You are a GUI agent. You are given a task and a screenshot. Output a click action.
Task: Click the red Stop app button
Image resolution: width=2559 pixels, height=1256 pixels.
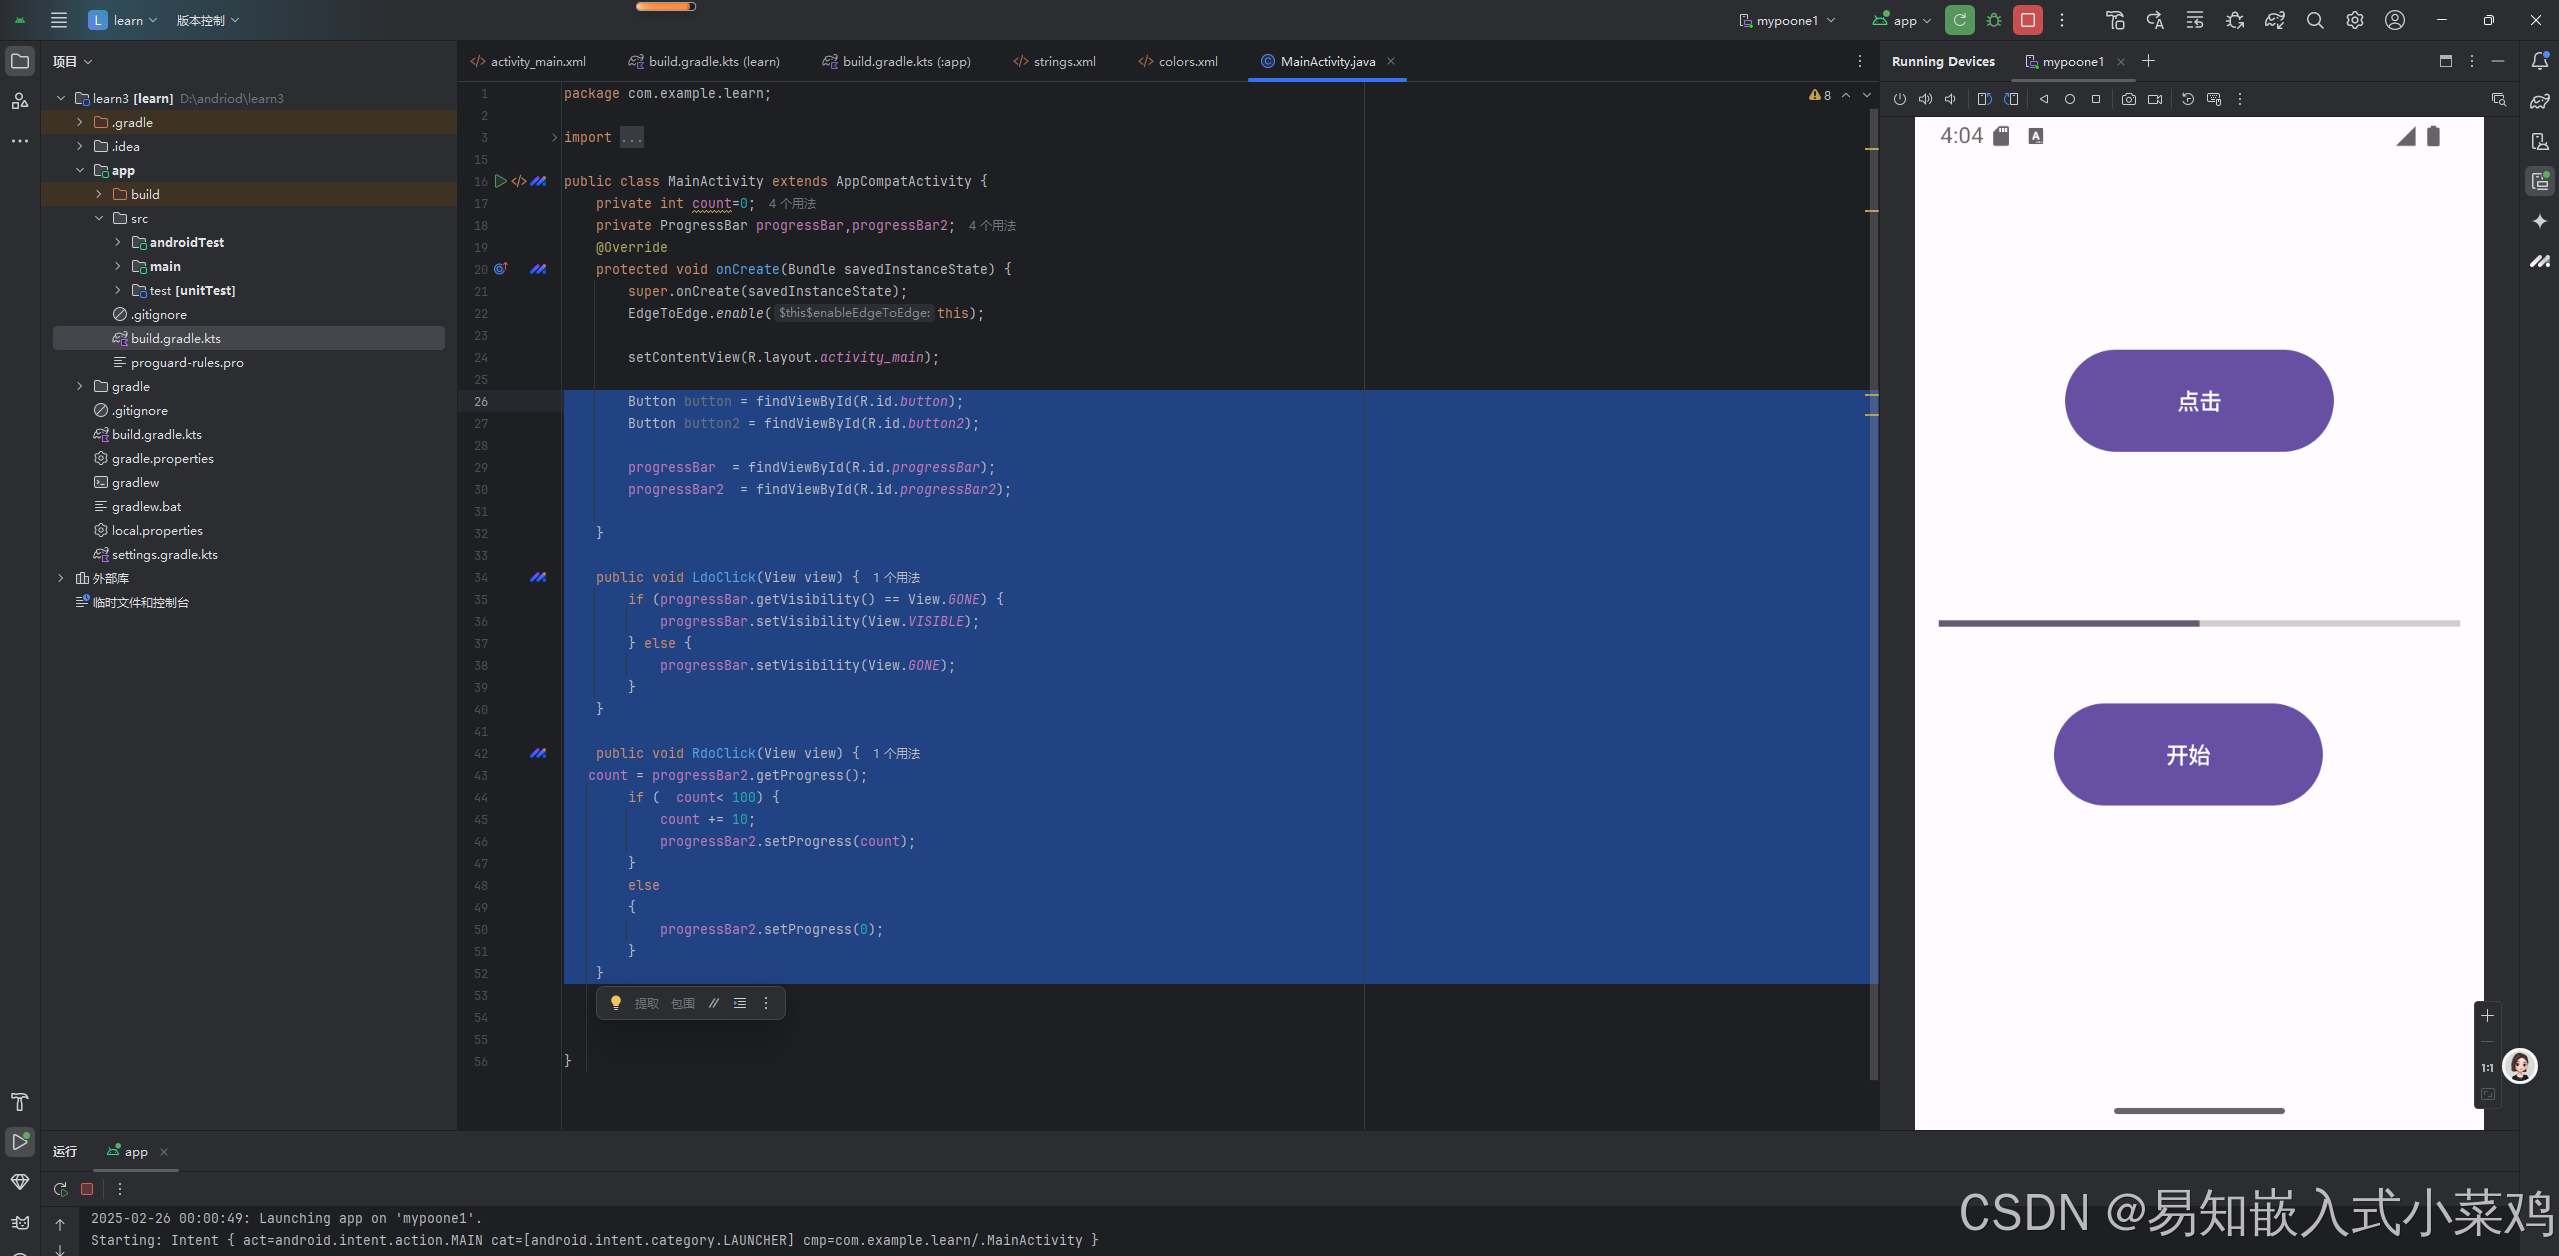(2027, 20)
